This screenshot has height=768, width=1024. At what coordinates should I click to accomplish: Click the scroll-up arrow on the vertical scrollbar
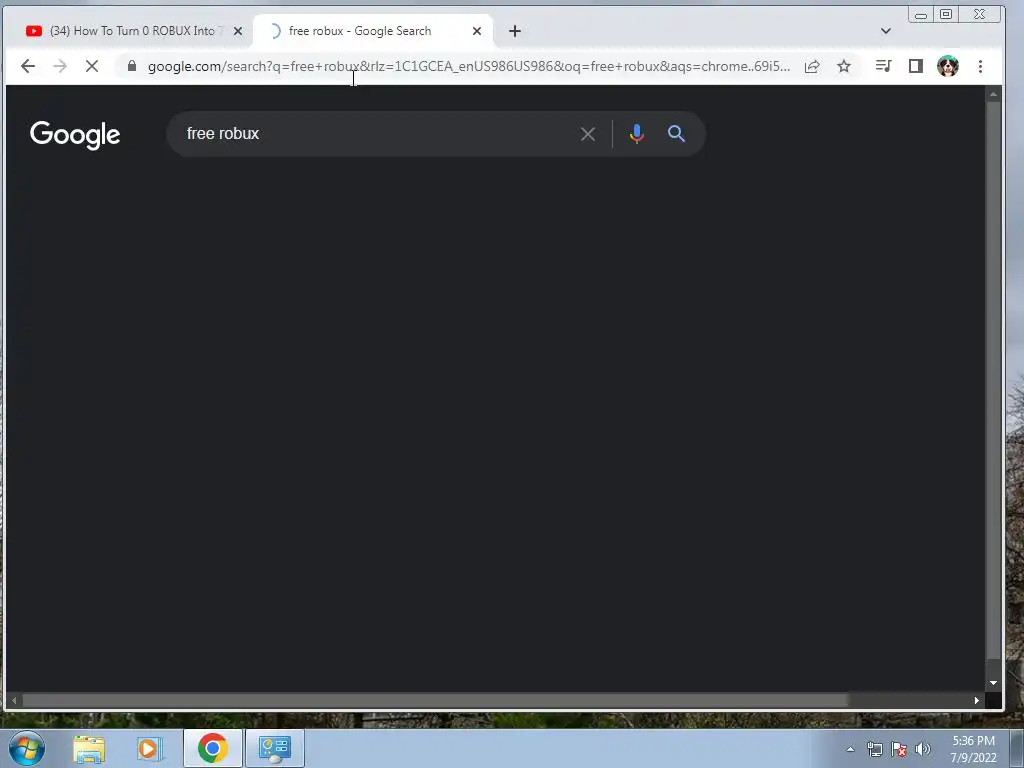[x=993, y=95]
